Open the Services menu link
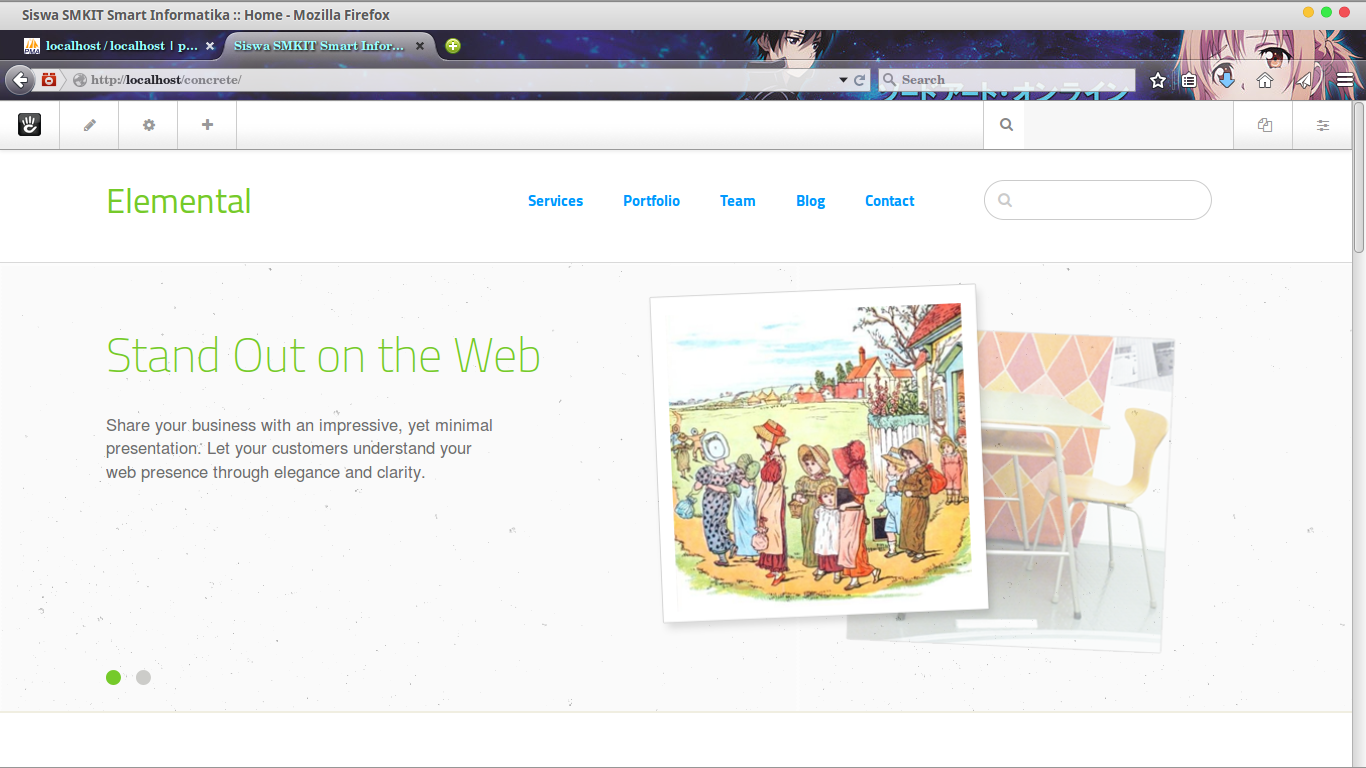Viewport: 1366px width, 768px height. coord(555,201)
